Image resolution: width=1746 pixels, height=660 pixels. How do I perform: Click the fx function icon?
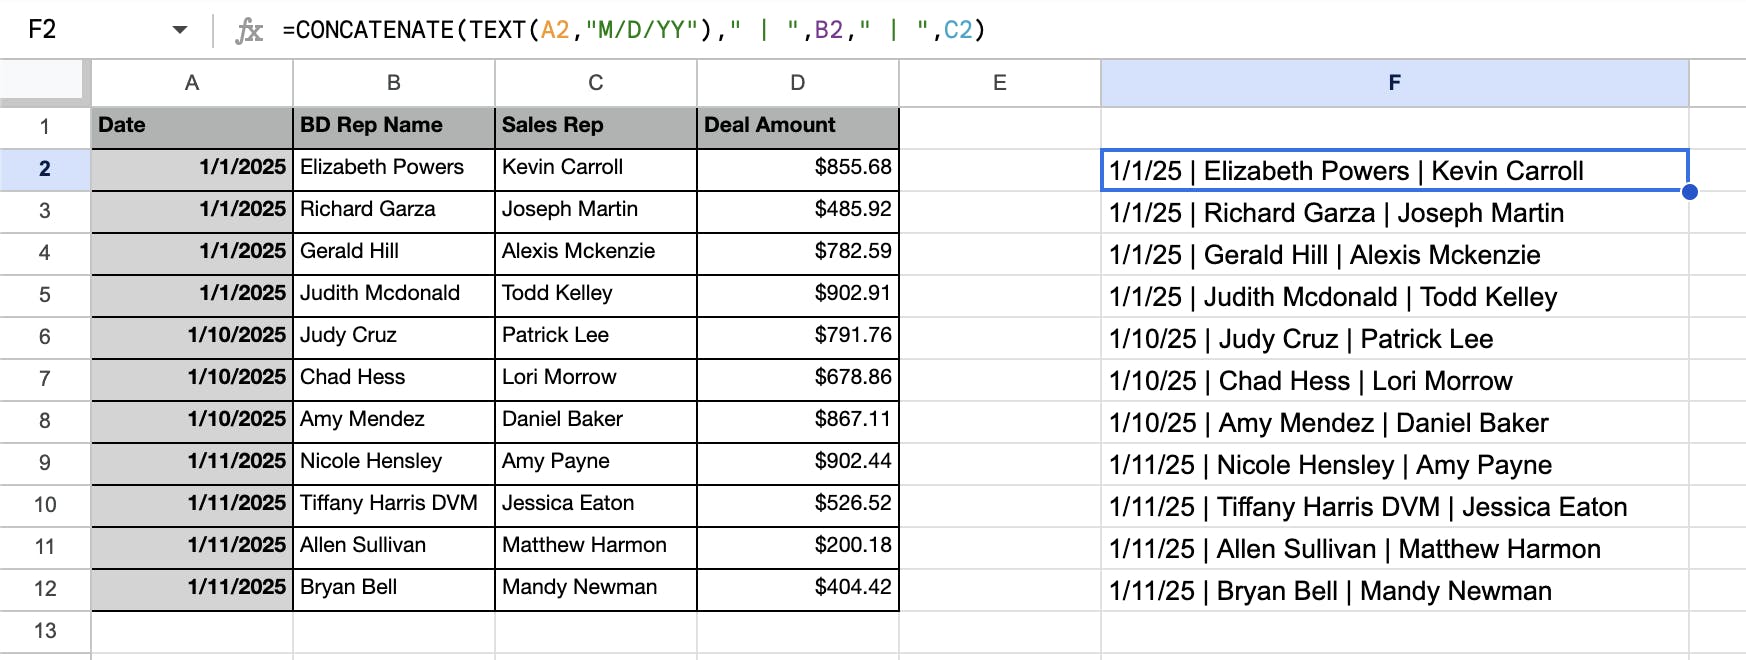click(248, 31)
